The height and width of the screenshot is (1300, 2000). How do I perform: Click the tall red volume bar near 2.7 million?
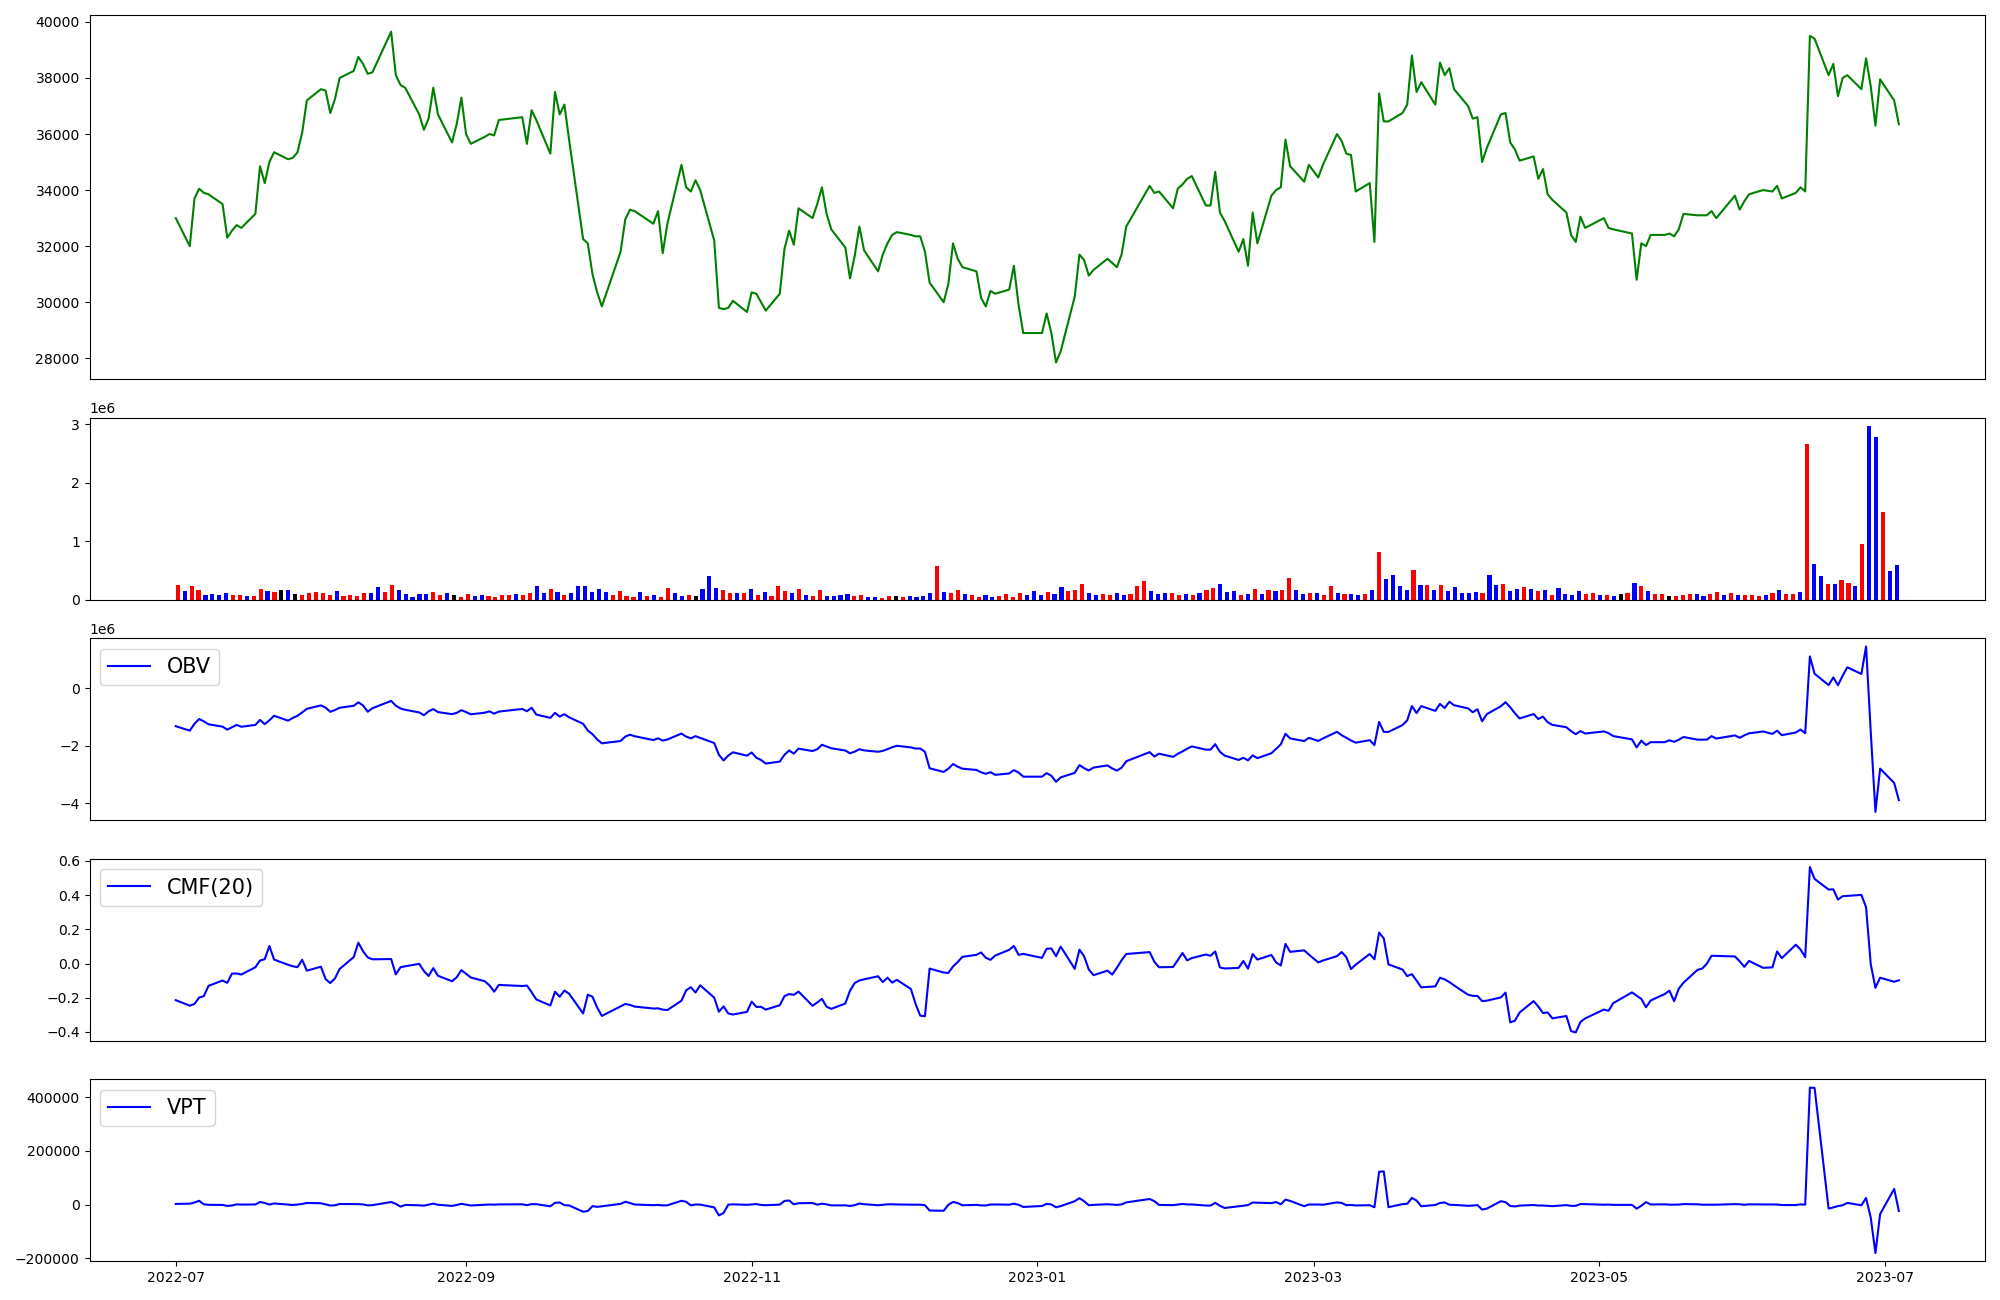tap(1807, 520)
